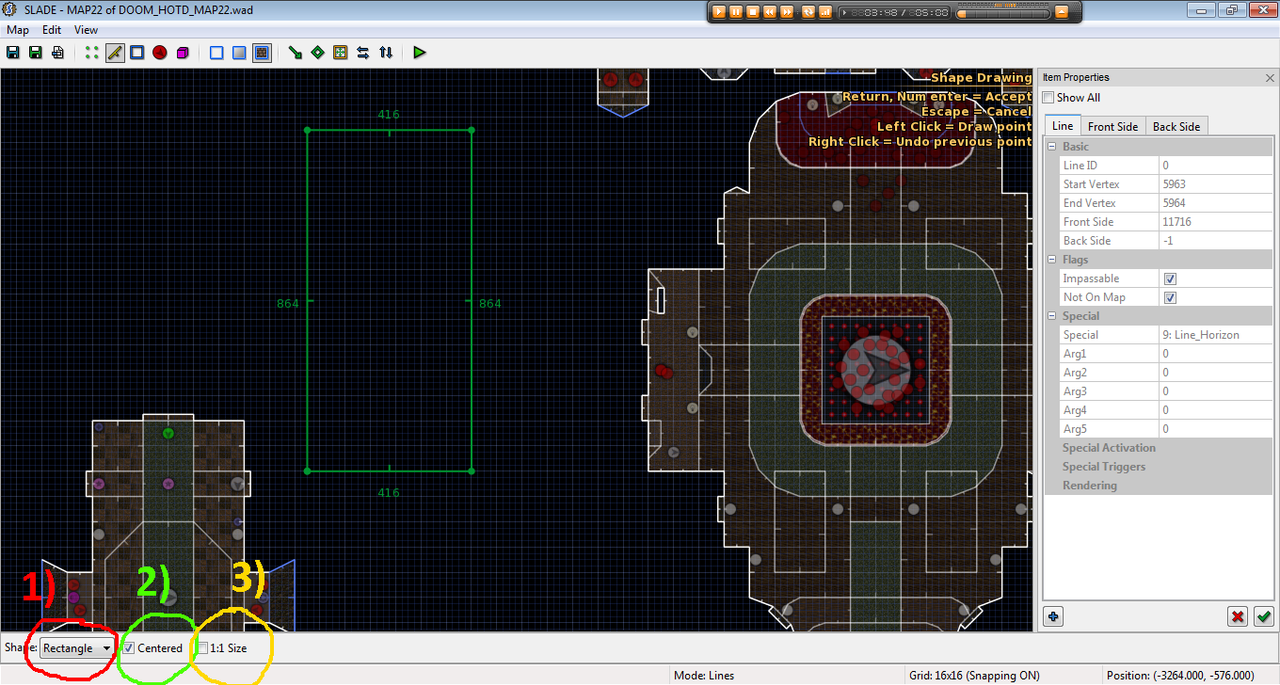This screenshot has width=1280, height=685.
Task: Run the map with green play icon
Action: pyautogui.click(x=420, y=52)
